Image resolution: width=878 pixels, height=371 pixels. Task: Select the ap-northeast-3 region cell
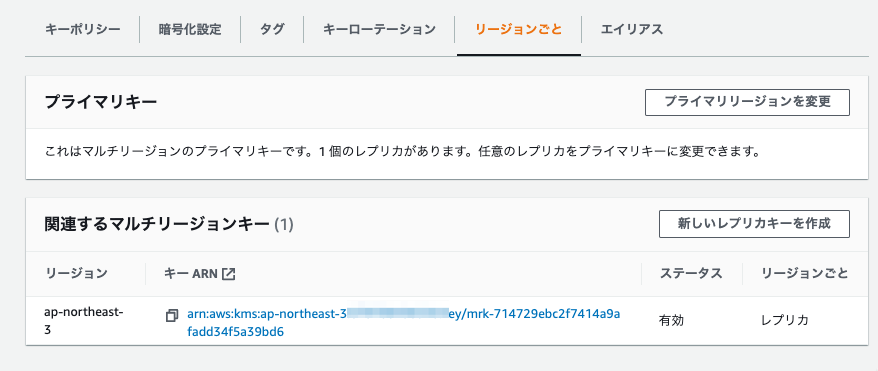[x=83, y=321]
